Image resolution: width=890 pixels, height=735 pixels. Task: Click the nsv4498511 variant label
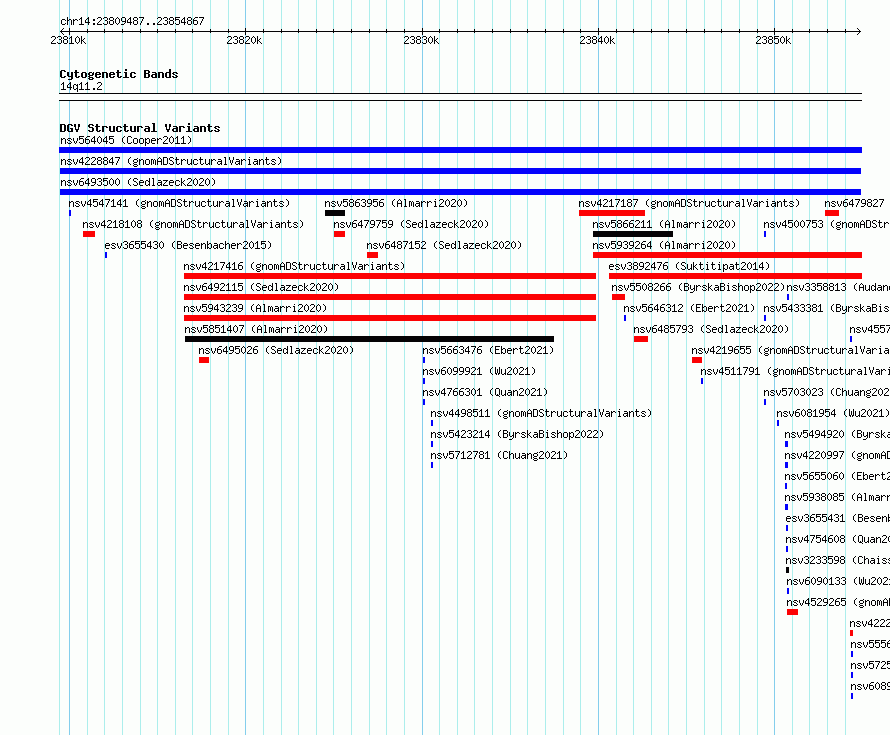click(541, 413)
